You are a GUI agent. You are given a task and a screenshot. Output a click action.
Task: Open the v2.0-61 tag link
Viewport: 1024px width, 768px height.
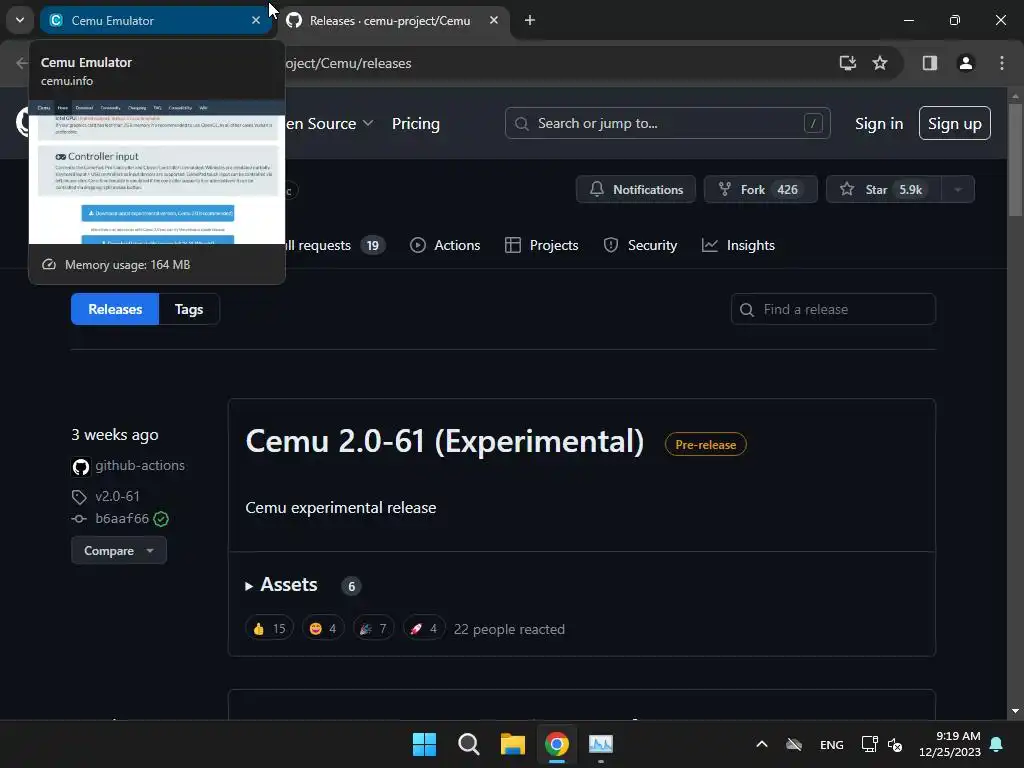click(118, 496)
